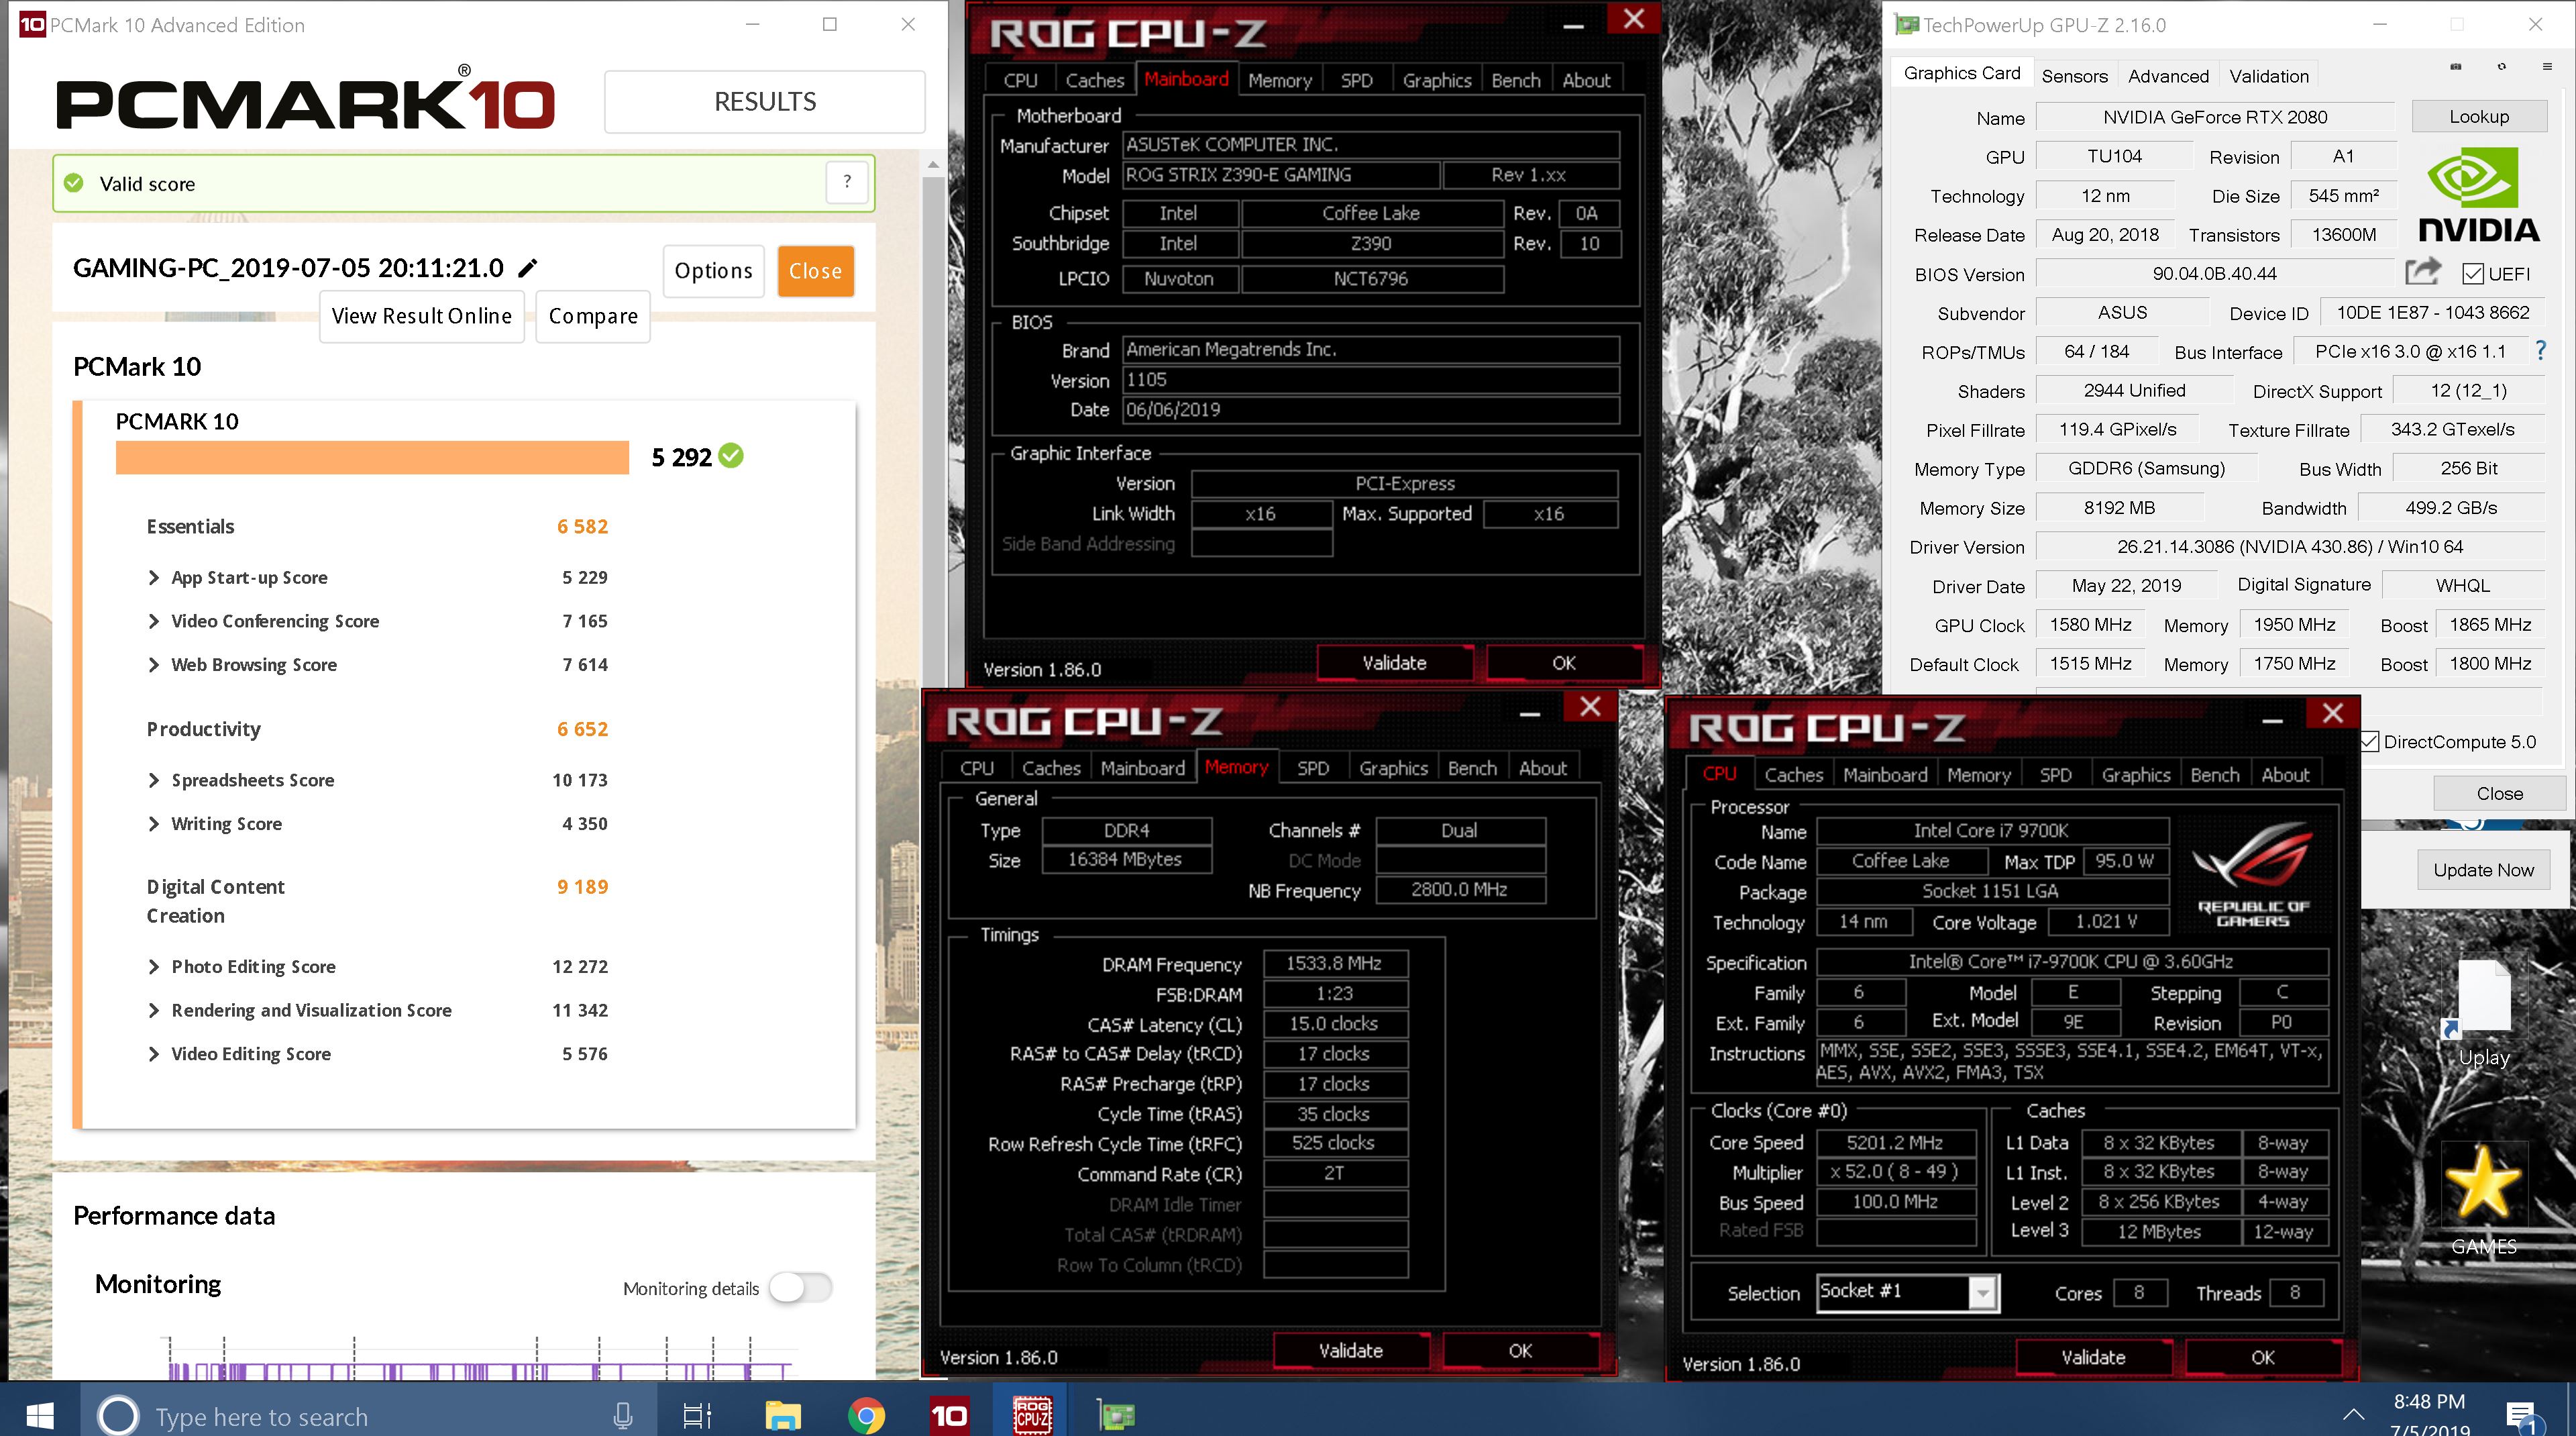The image size is (2576, 1436).
Task: Expand Web Browsing Score details
Action: tap(153, 665)
